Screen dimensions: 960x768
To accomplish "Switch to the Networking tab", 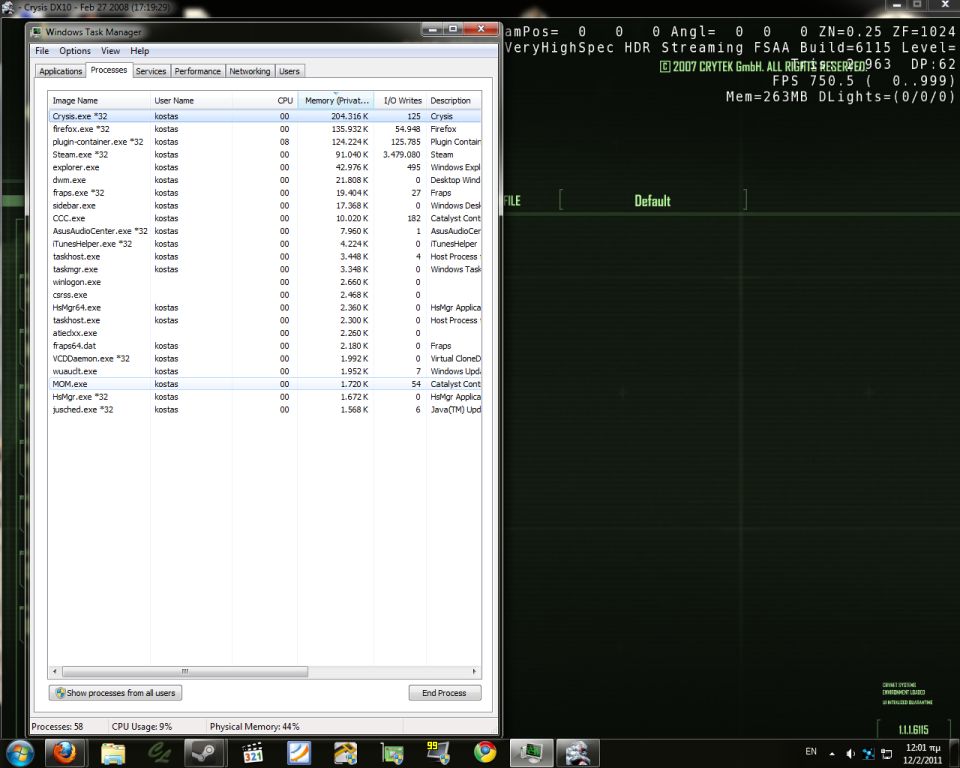I will 250,72.
